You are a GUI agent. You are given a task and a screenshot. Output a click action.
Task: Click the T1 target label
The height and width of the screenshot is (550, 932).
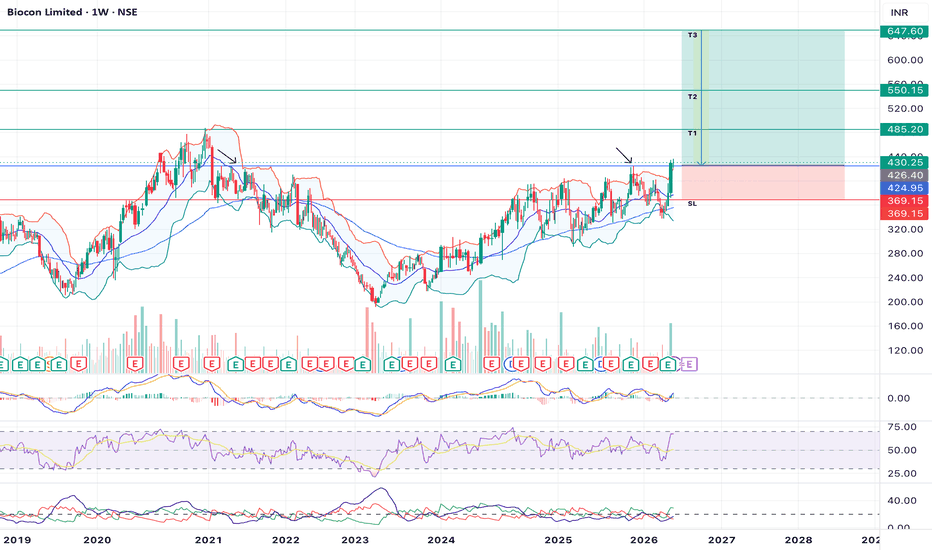692,133
